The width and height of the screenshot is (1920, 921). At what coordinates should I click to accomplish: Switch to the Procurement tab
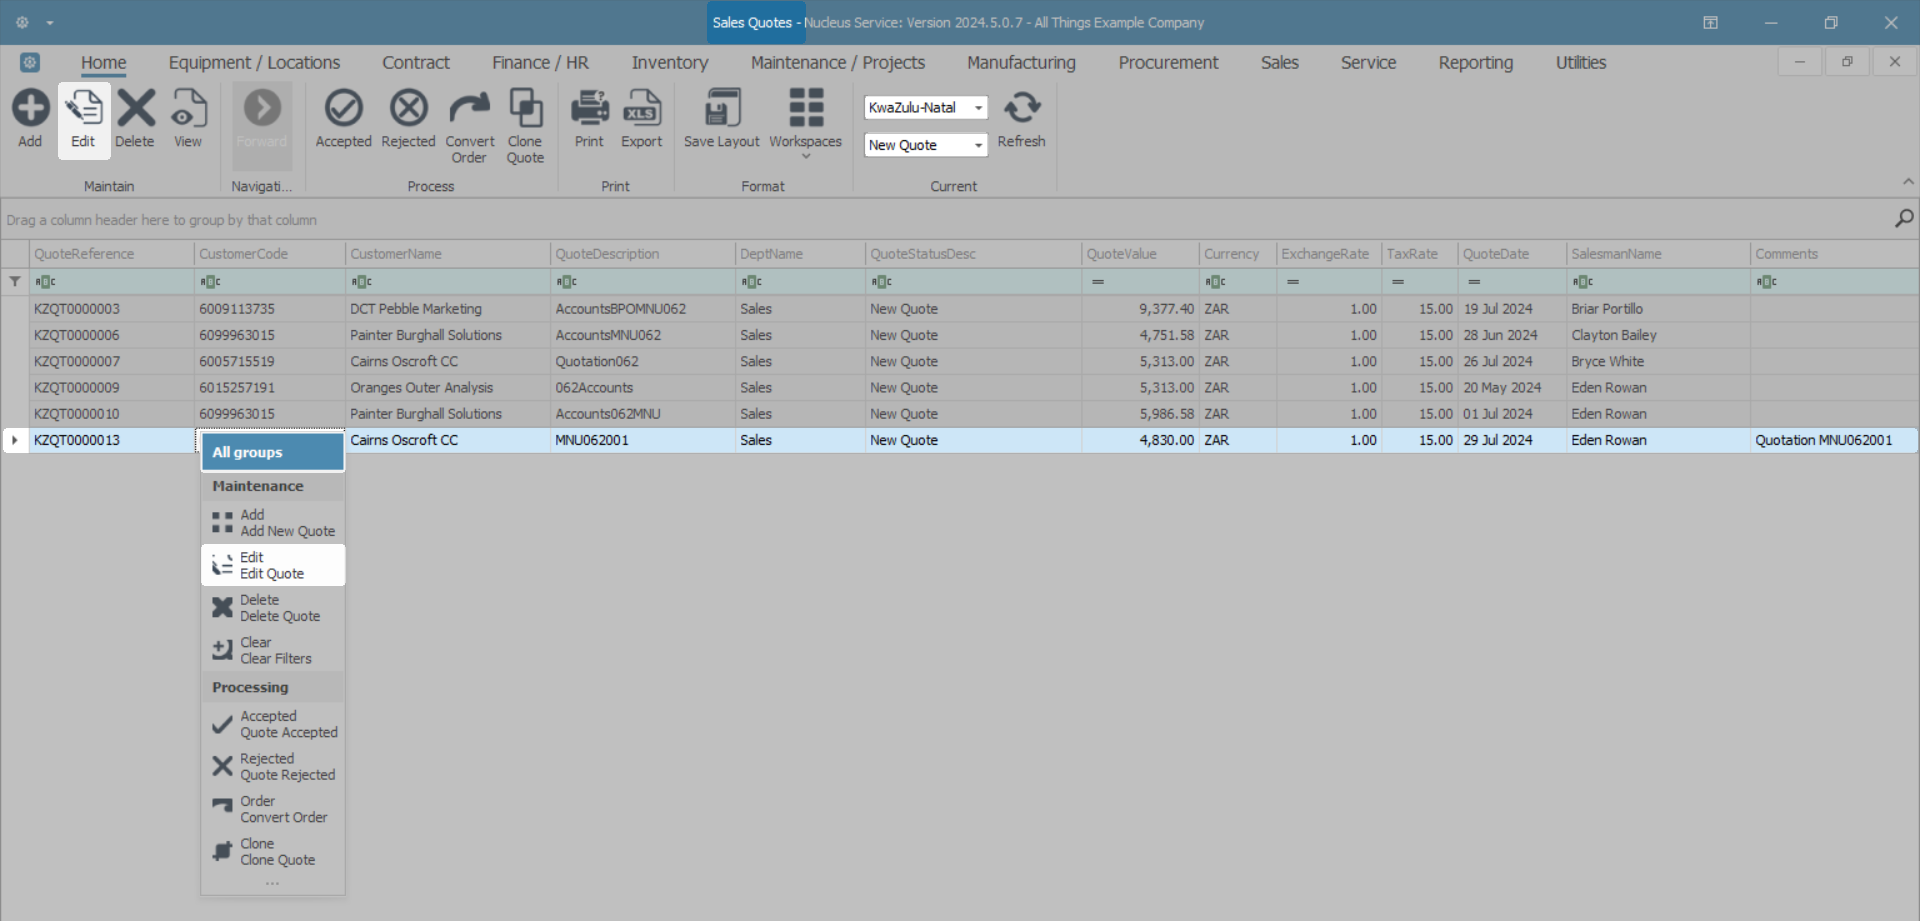[1168, 63]
